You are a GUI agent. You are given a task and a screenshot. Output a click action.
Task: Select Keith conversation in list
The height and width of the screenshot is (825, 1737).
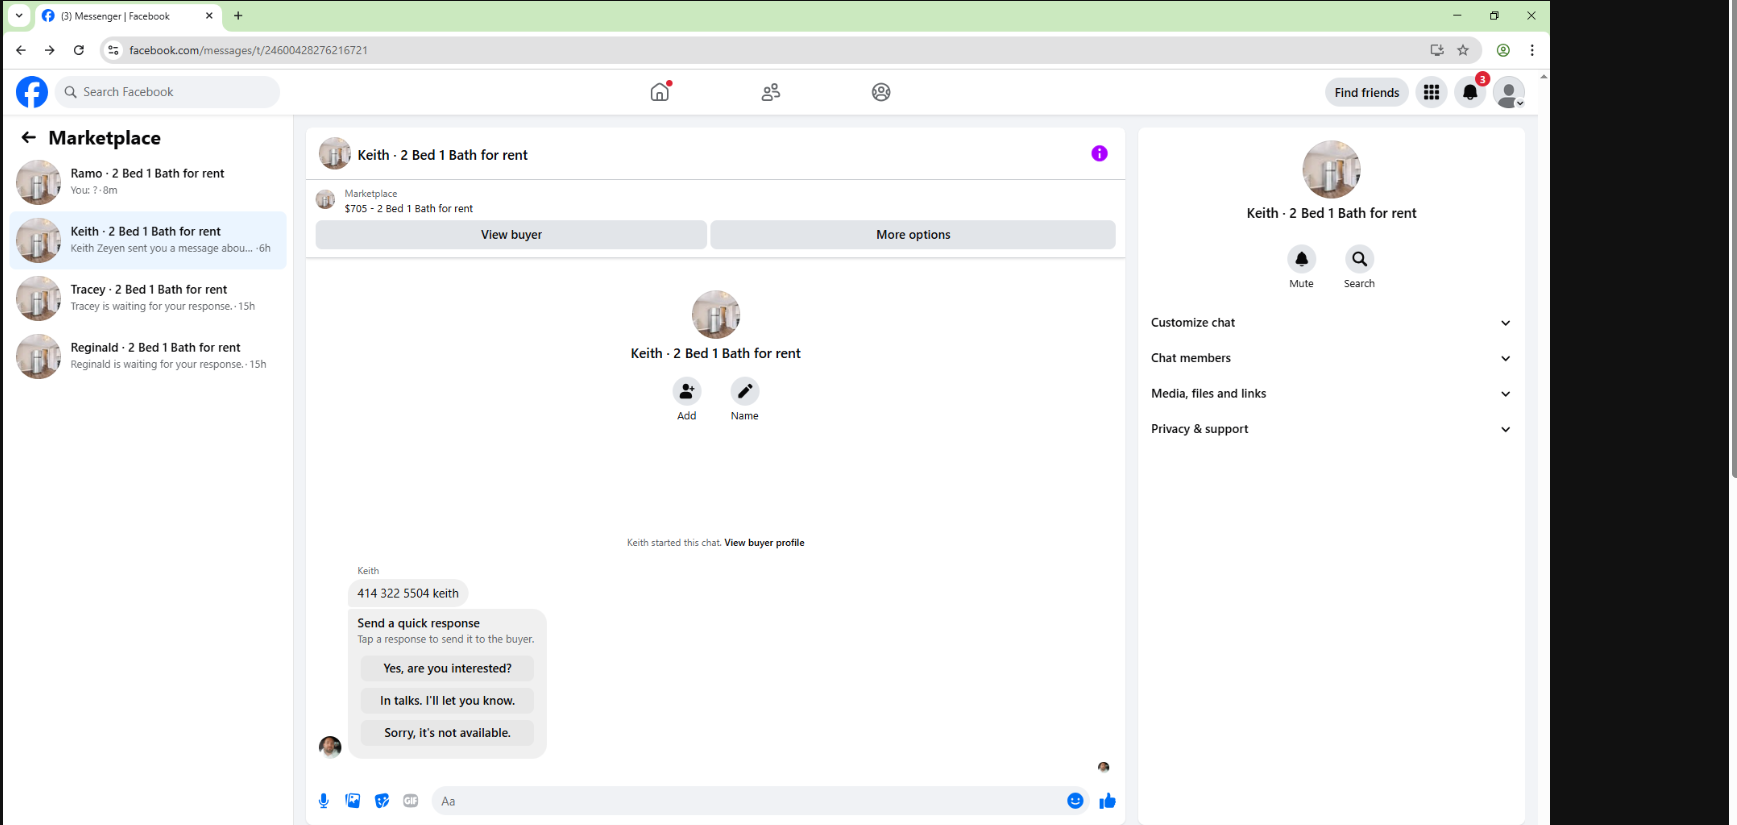148,240
